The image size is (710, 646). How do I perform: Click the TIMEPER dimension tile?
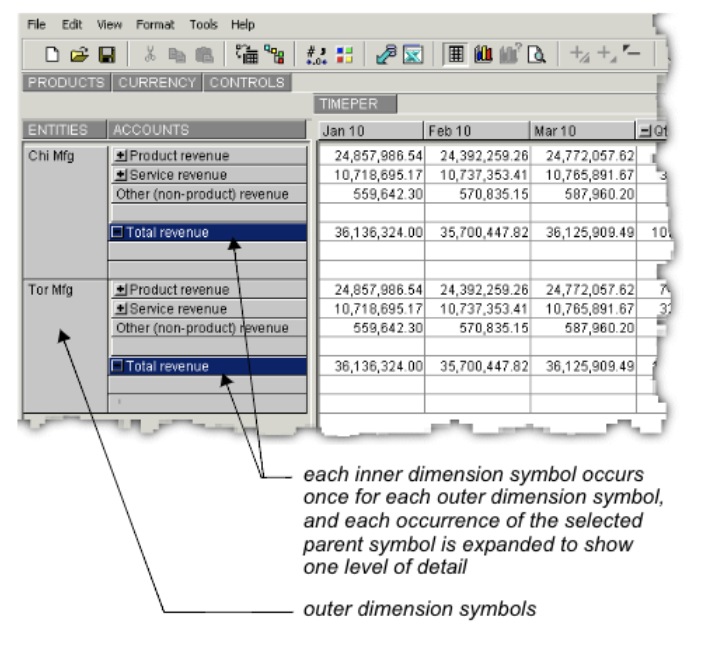click(x=355, y=104)
